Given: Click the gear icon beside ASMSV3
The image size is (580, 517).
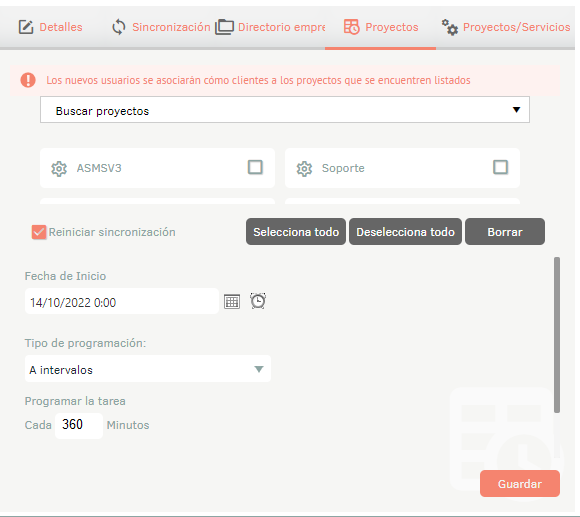Looking at the screenshot, I should pyautogui.click(x=59, y=169).
